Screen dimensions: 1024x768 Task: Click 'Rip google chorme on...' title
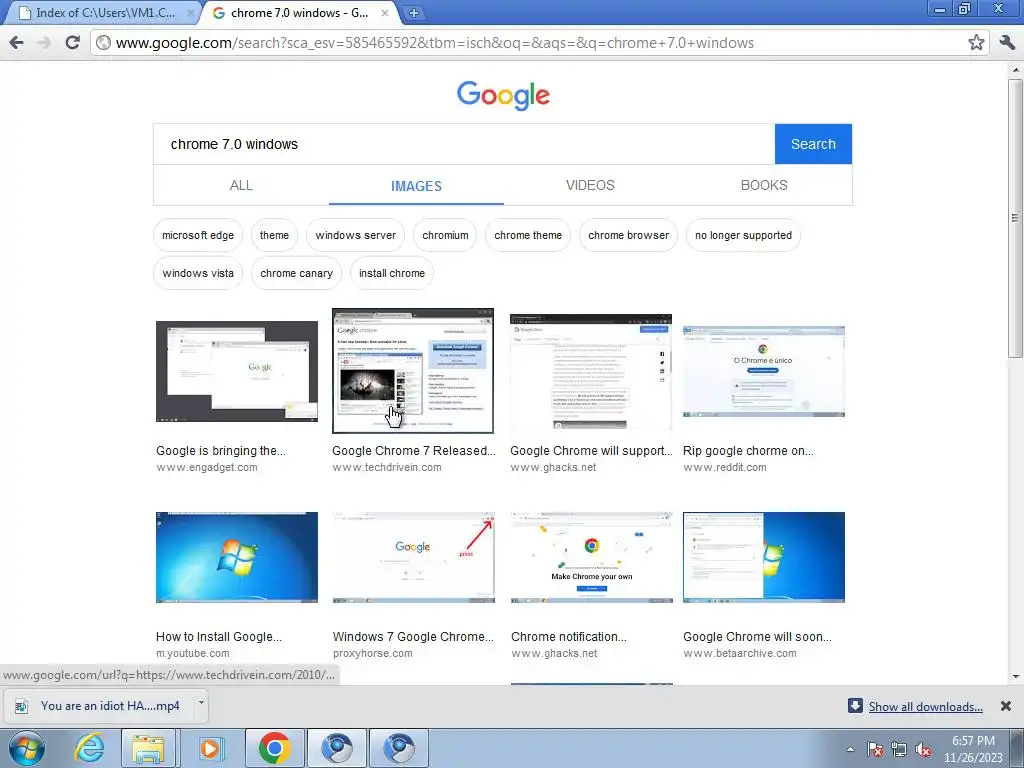[748, 451]
